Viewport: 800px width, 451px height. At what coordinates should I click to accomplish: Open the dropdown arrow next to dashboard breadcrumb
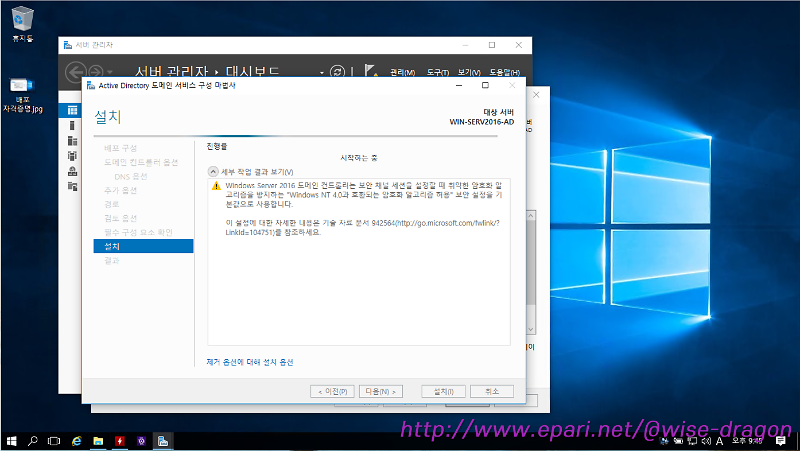point(321,73)
